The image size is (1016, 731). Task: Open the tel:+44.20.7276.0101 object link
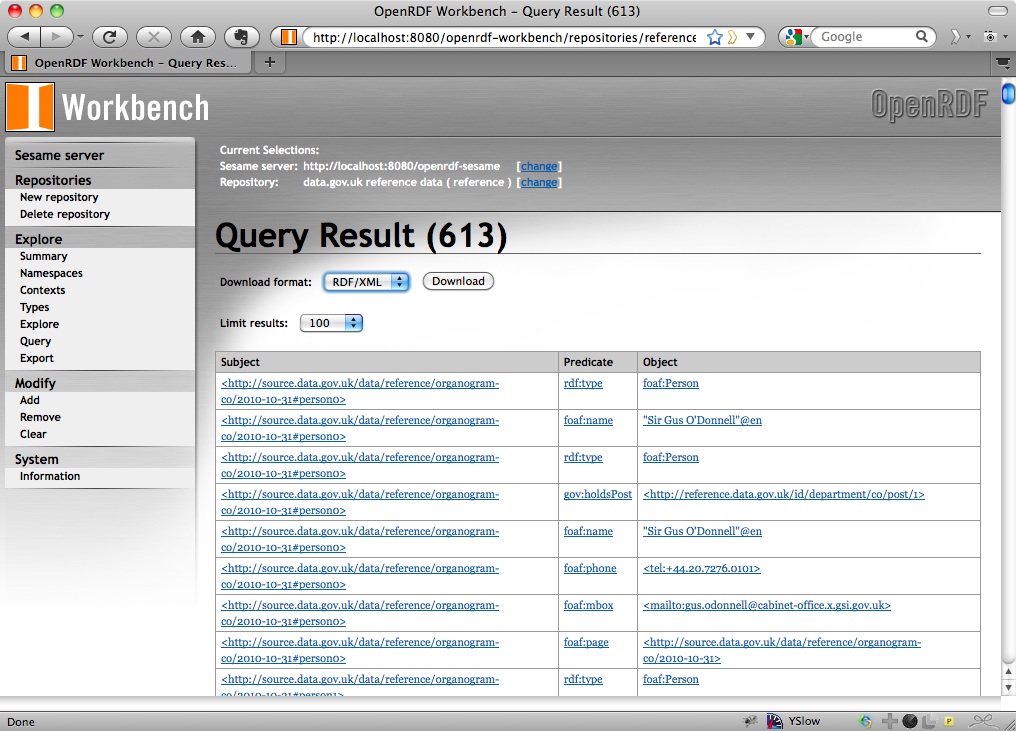pyautogui.click(x=701, y=568)
